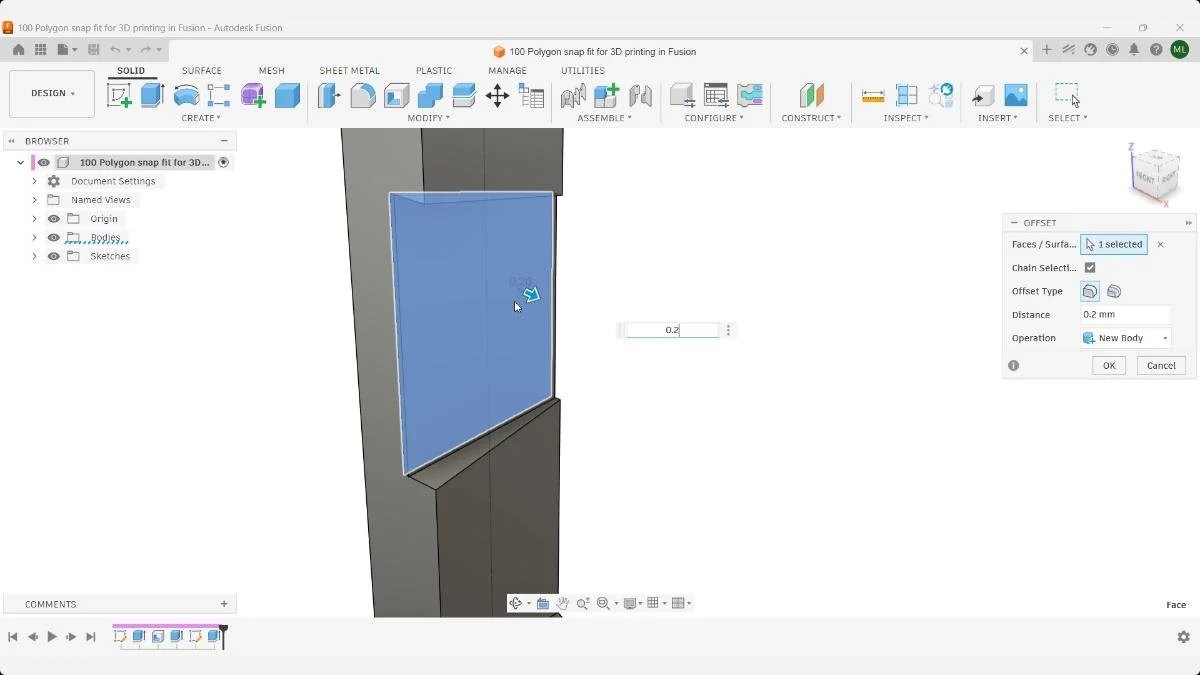The image size is (1200, 675).
Task: Select the second Offset Type option
Action: (x=1114, y=291)
